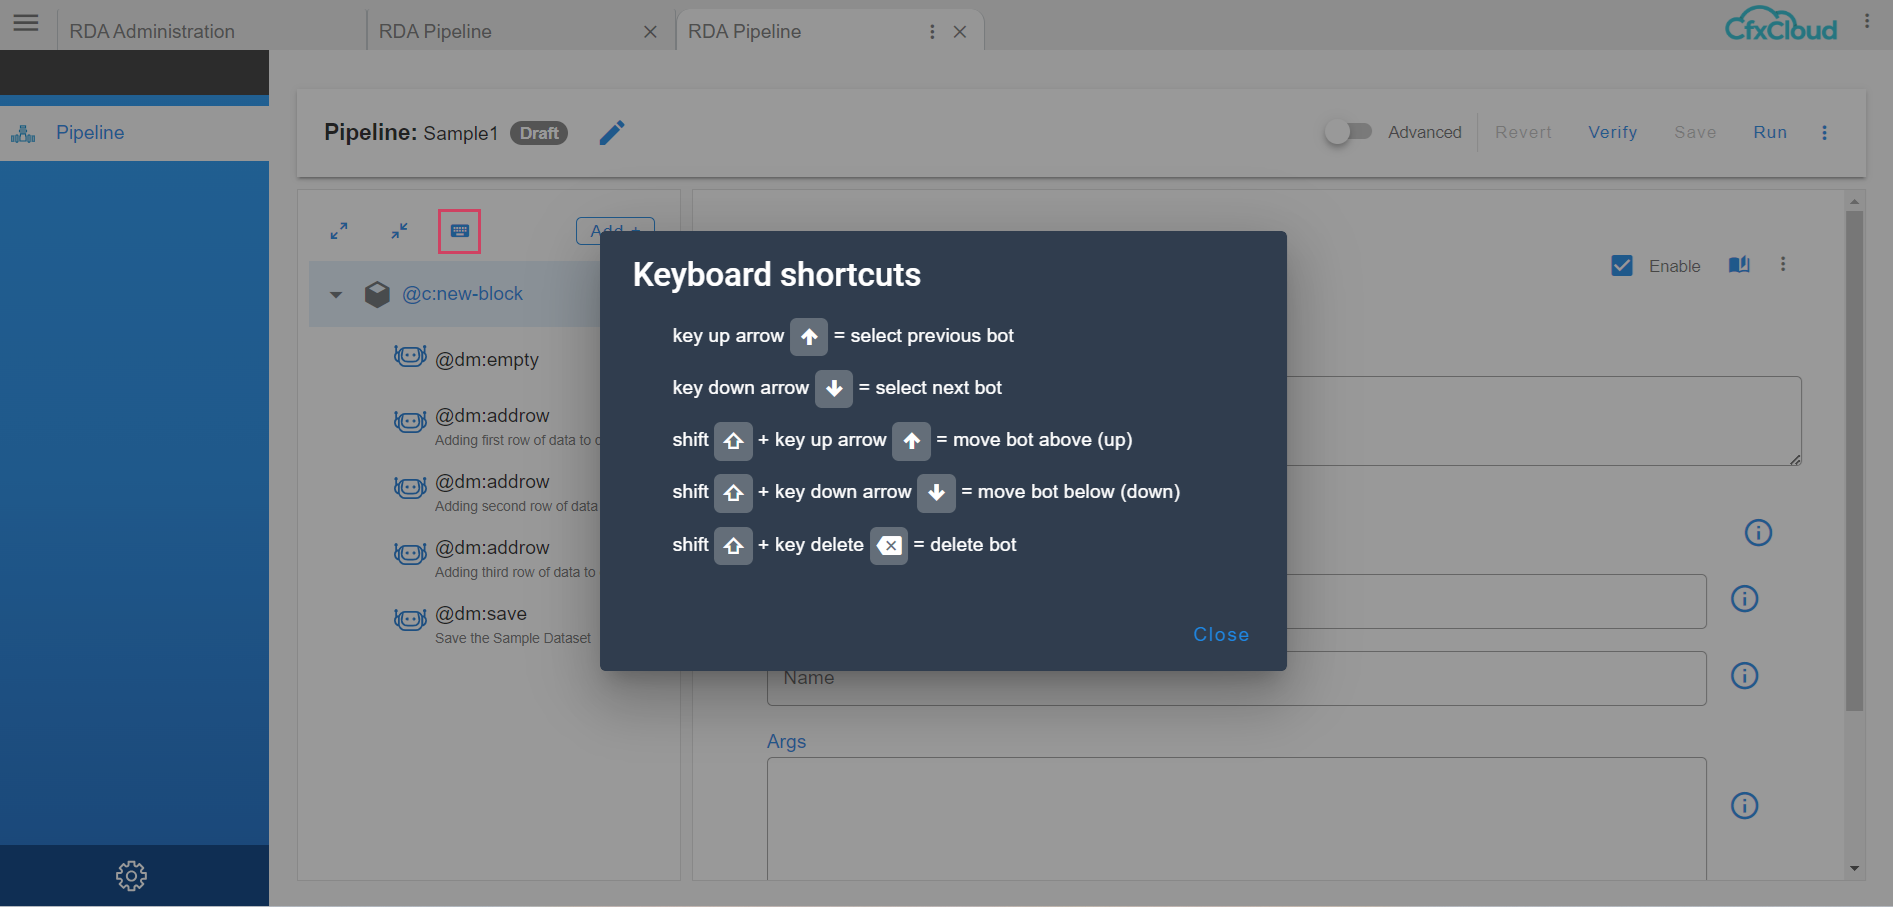Open the three-dot menu beside Run

point(1824,132)
